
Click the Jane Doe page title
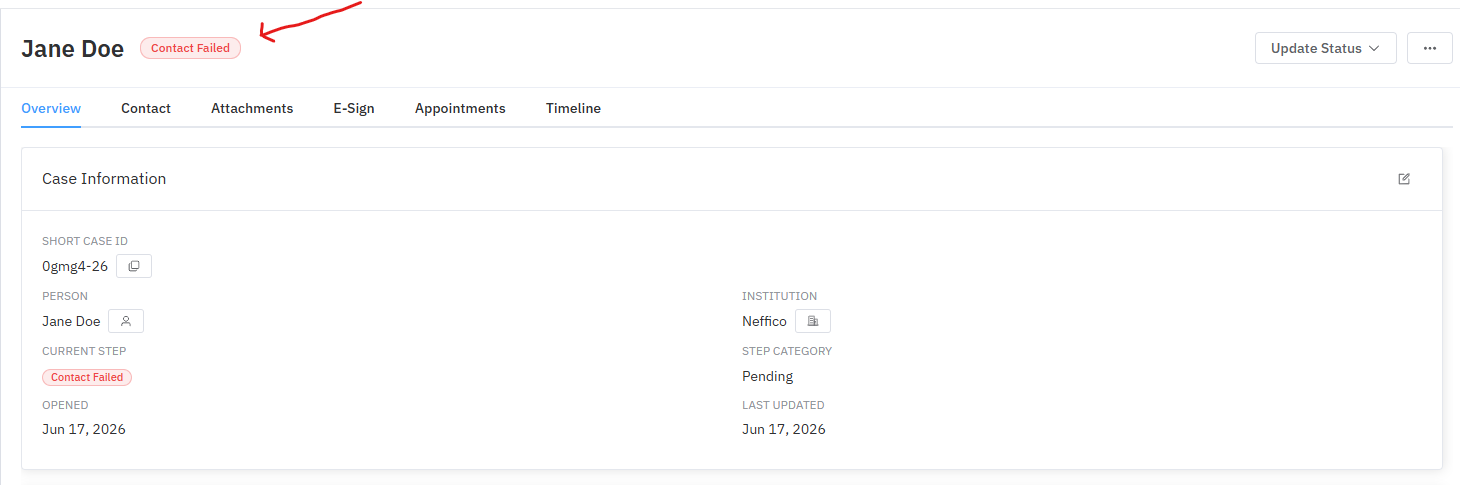pyautogui.click(x=73, y=48)
